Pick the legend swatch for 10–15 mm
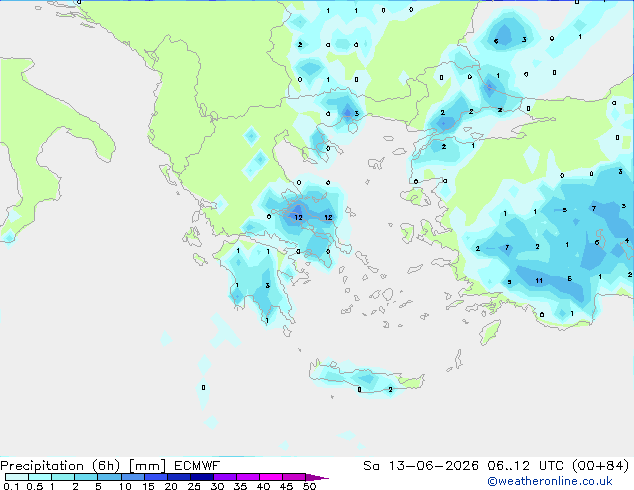 (x=132, y=477)
